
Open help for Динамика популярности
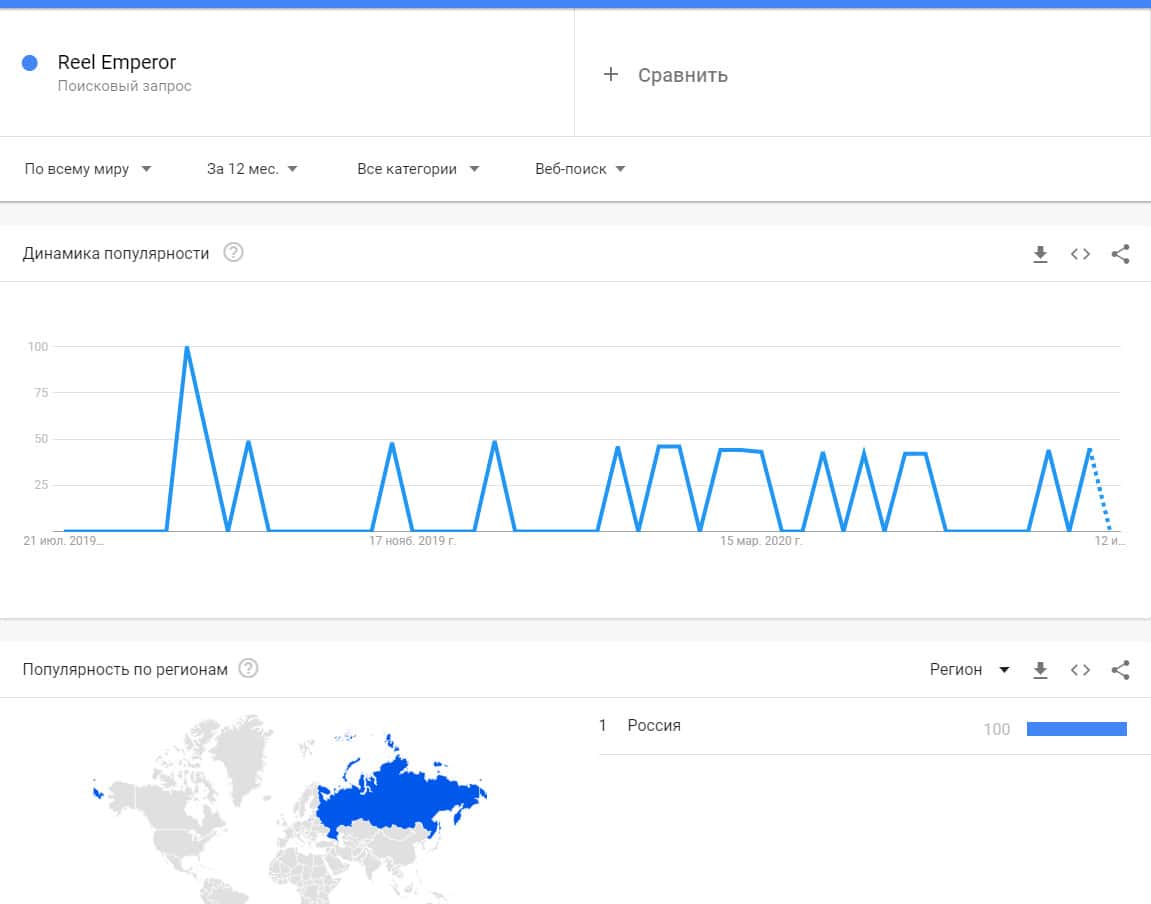pyautogui.click(x=233, y=253)
